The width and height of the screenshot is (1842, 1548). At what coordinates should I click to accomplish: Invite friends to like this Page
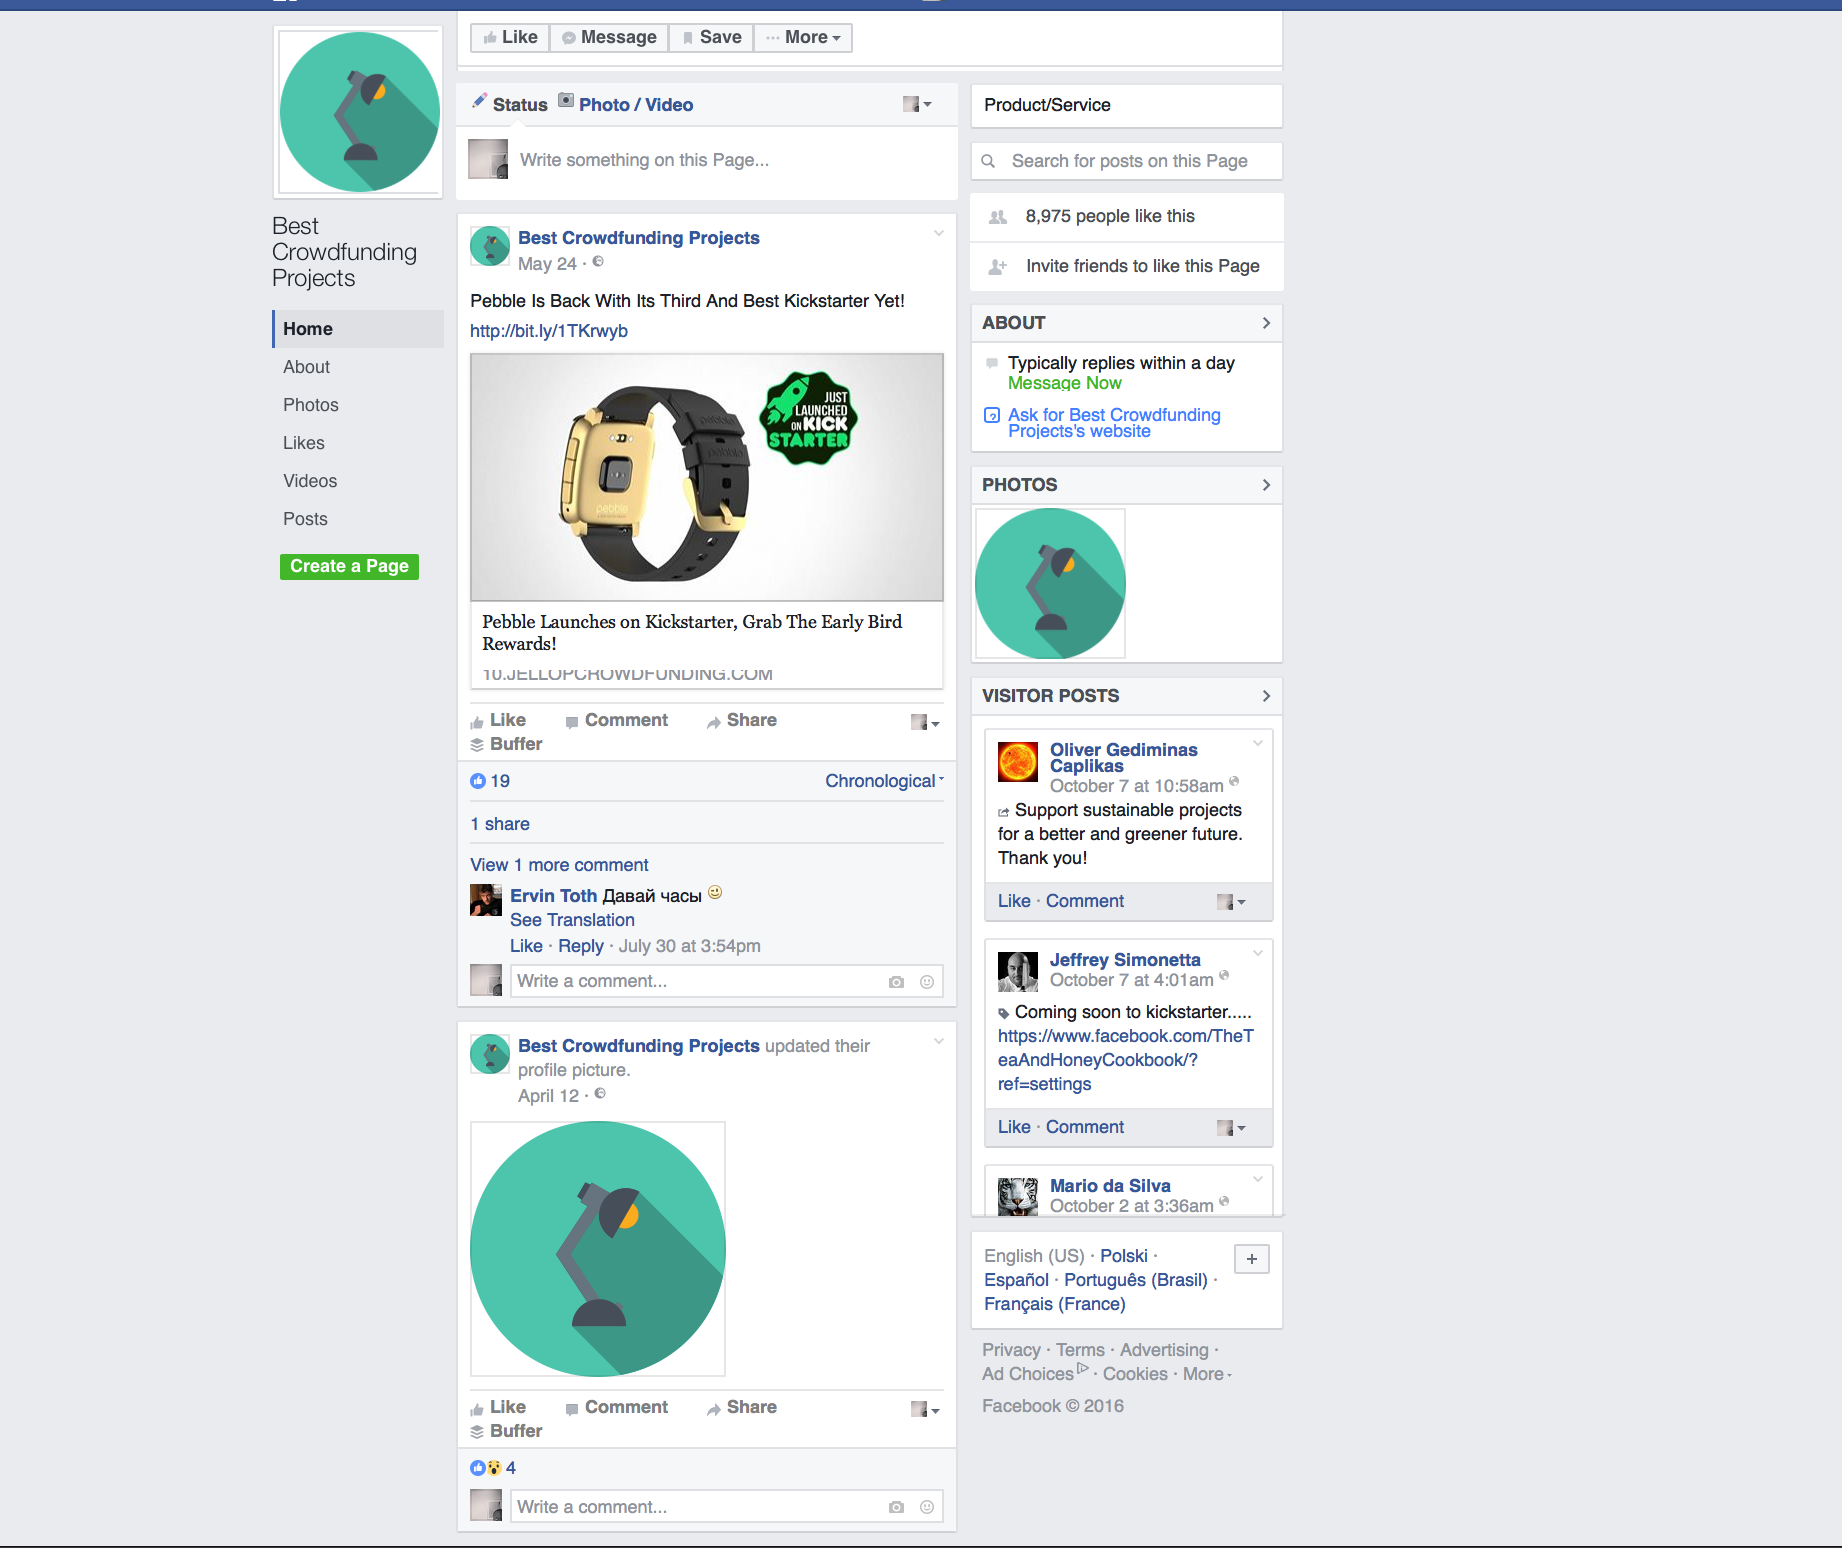tap(1127, 266)
